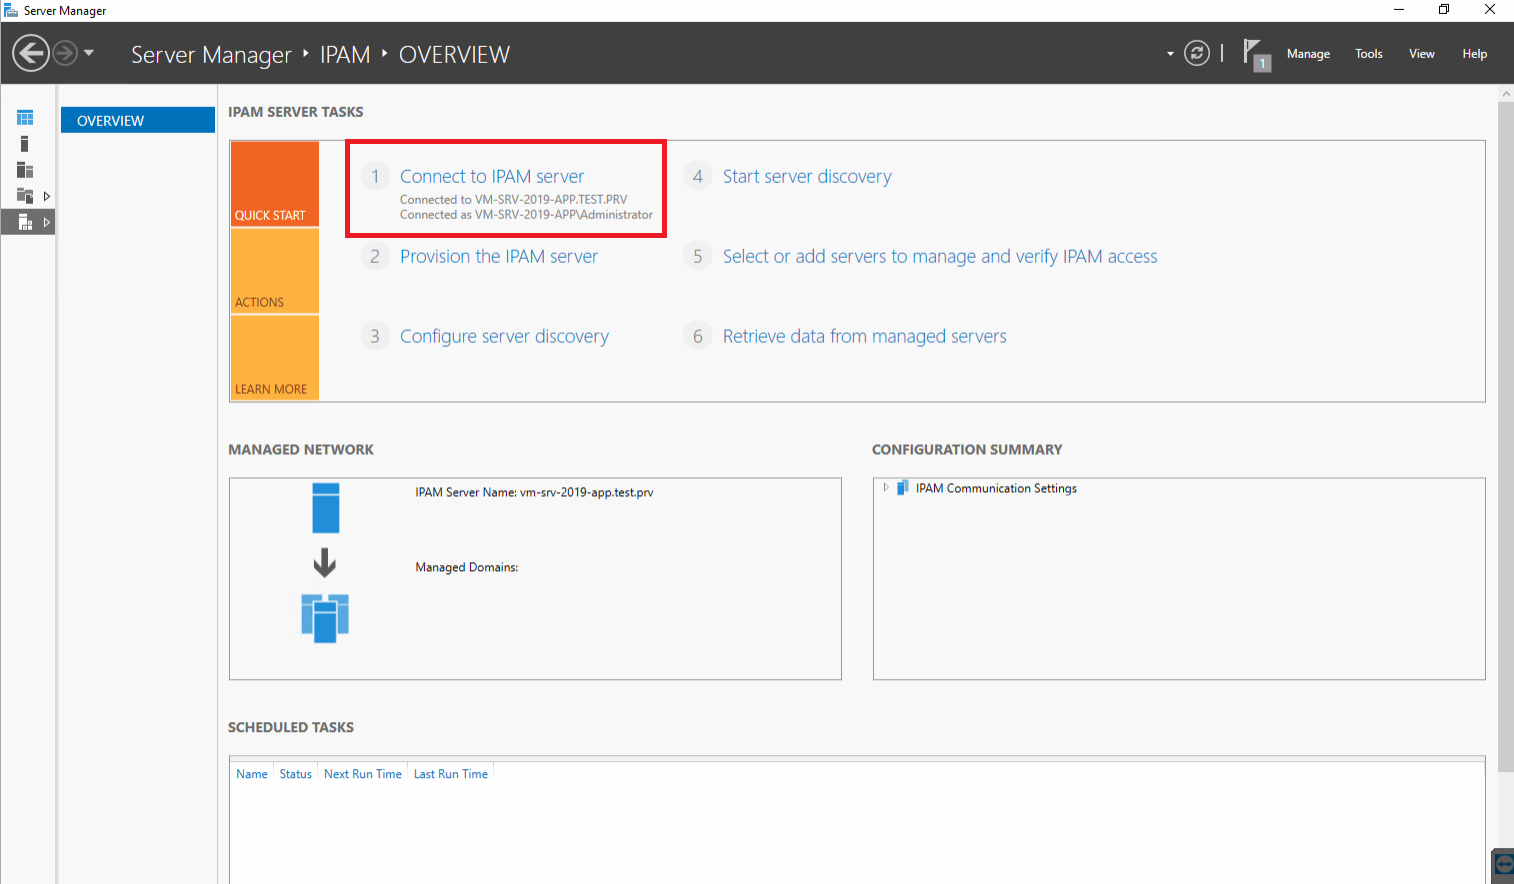The height and width of the screenshot is (884, 1514).
Task: Click Select or add servers to manage link
Action: (940, 256)
